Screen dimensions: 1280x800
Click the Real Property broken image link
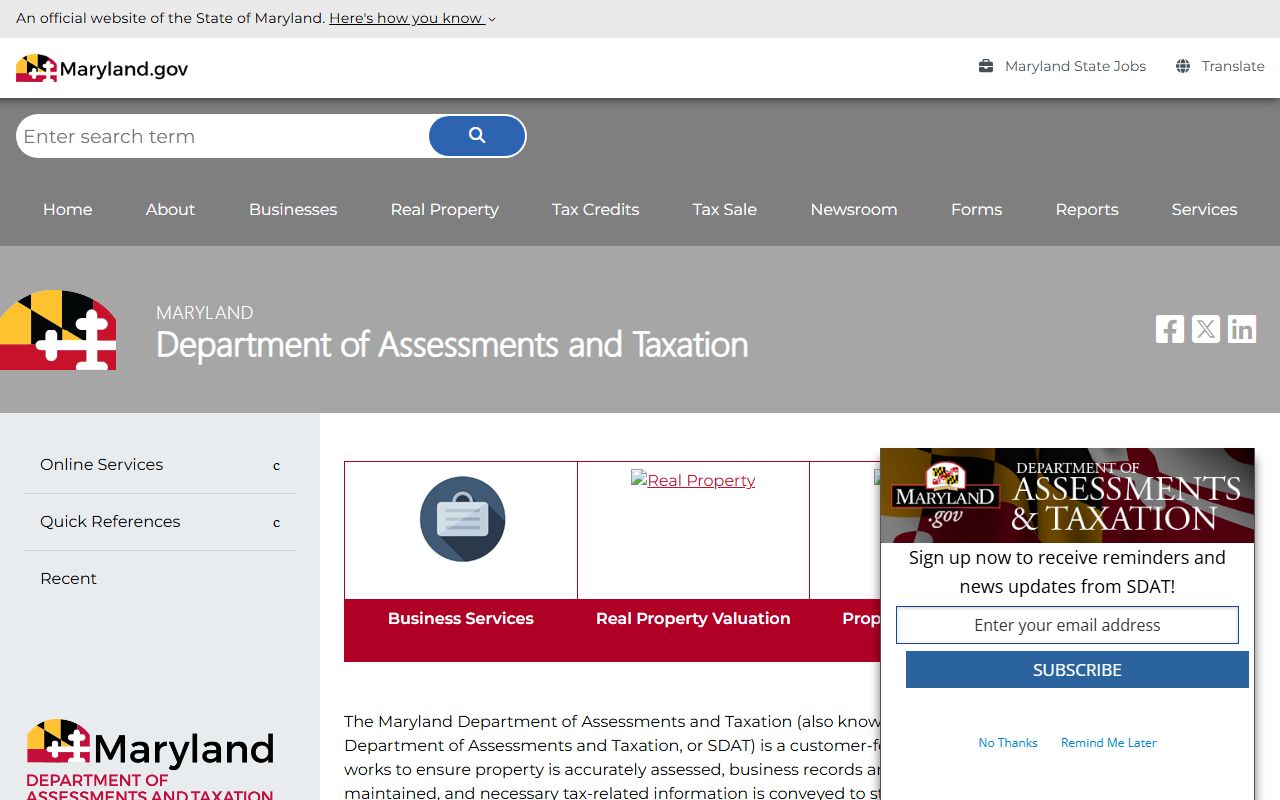coord(693,480)
